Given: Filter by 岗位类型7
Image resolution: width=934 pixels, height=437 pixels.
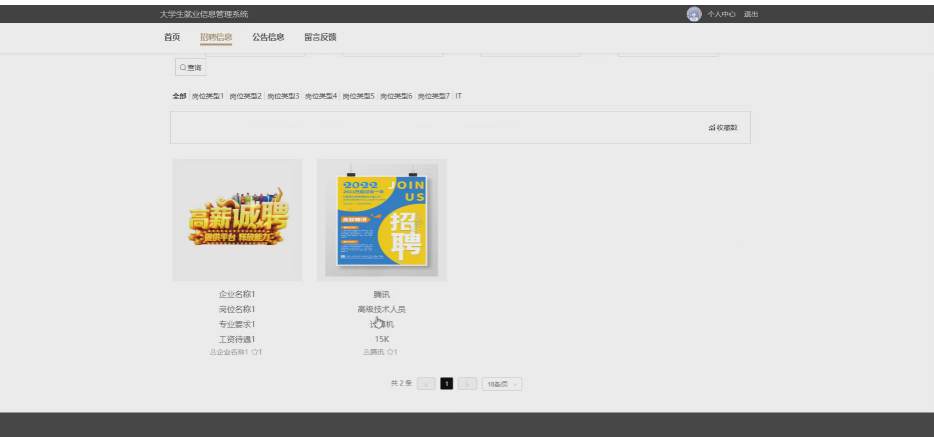Looking at the screenshot, I should coord(434,96).
